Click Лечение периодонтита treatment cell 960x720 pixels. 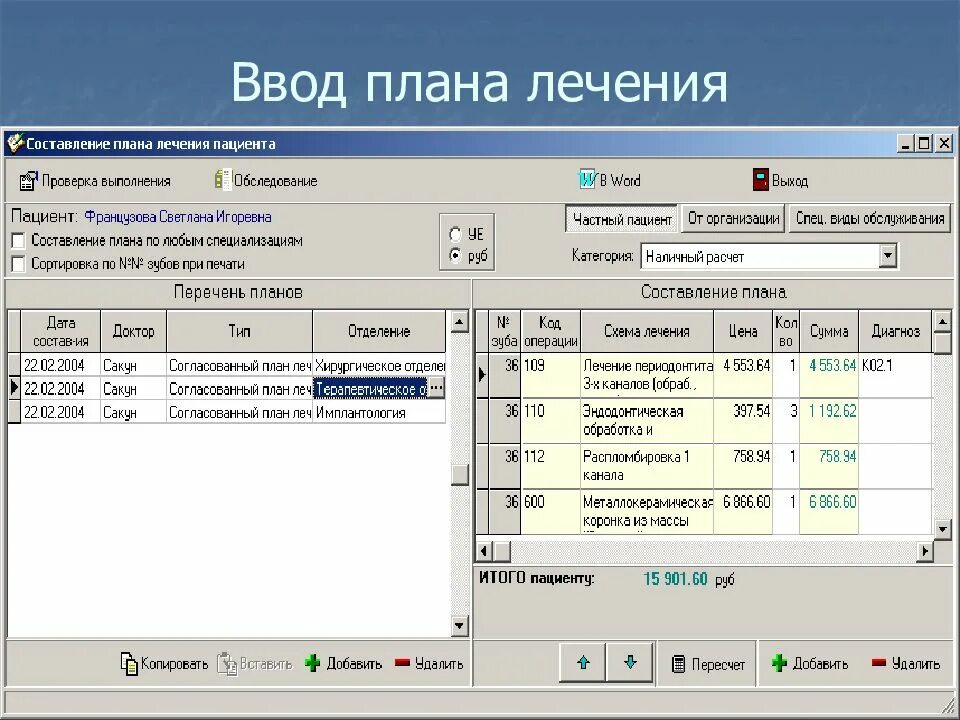[x=647, y=375]
